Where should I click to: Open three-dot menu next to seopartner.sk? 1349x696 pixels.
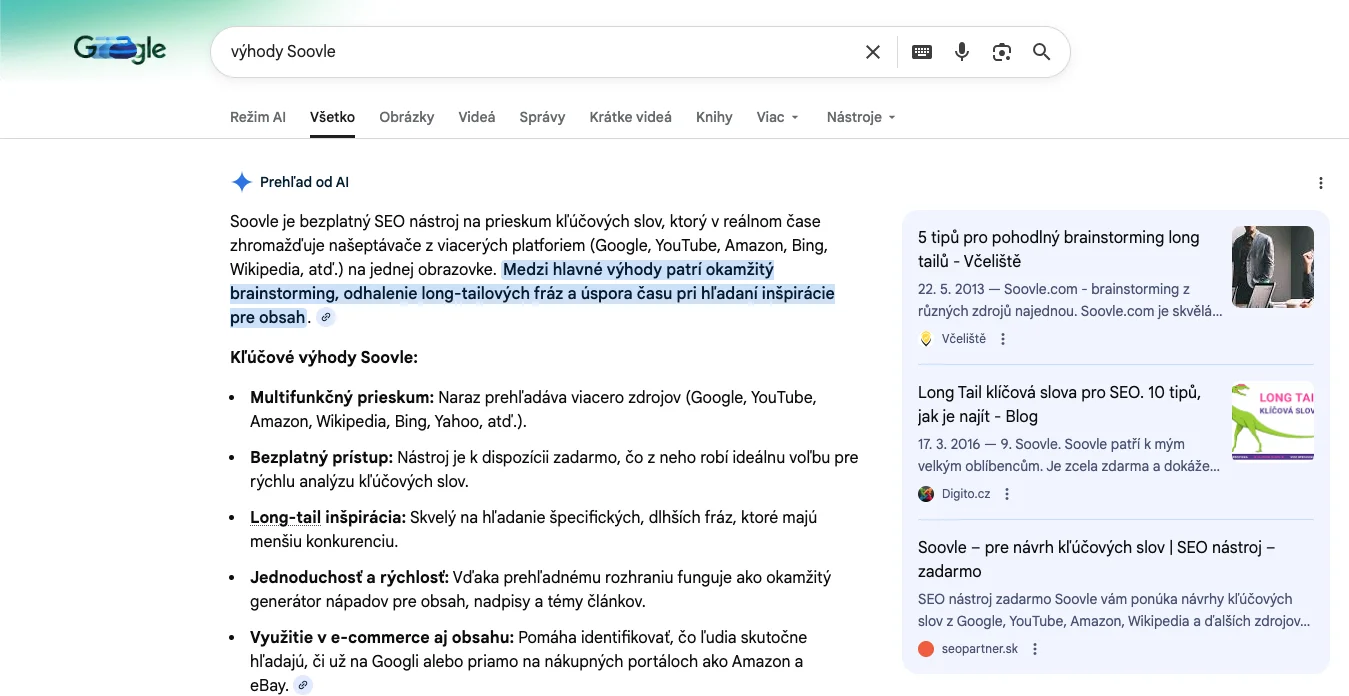1035,649
